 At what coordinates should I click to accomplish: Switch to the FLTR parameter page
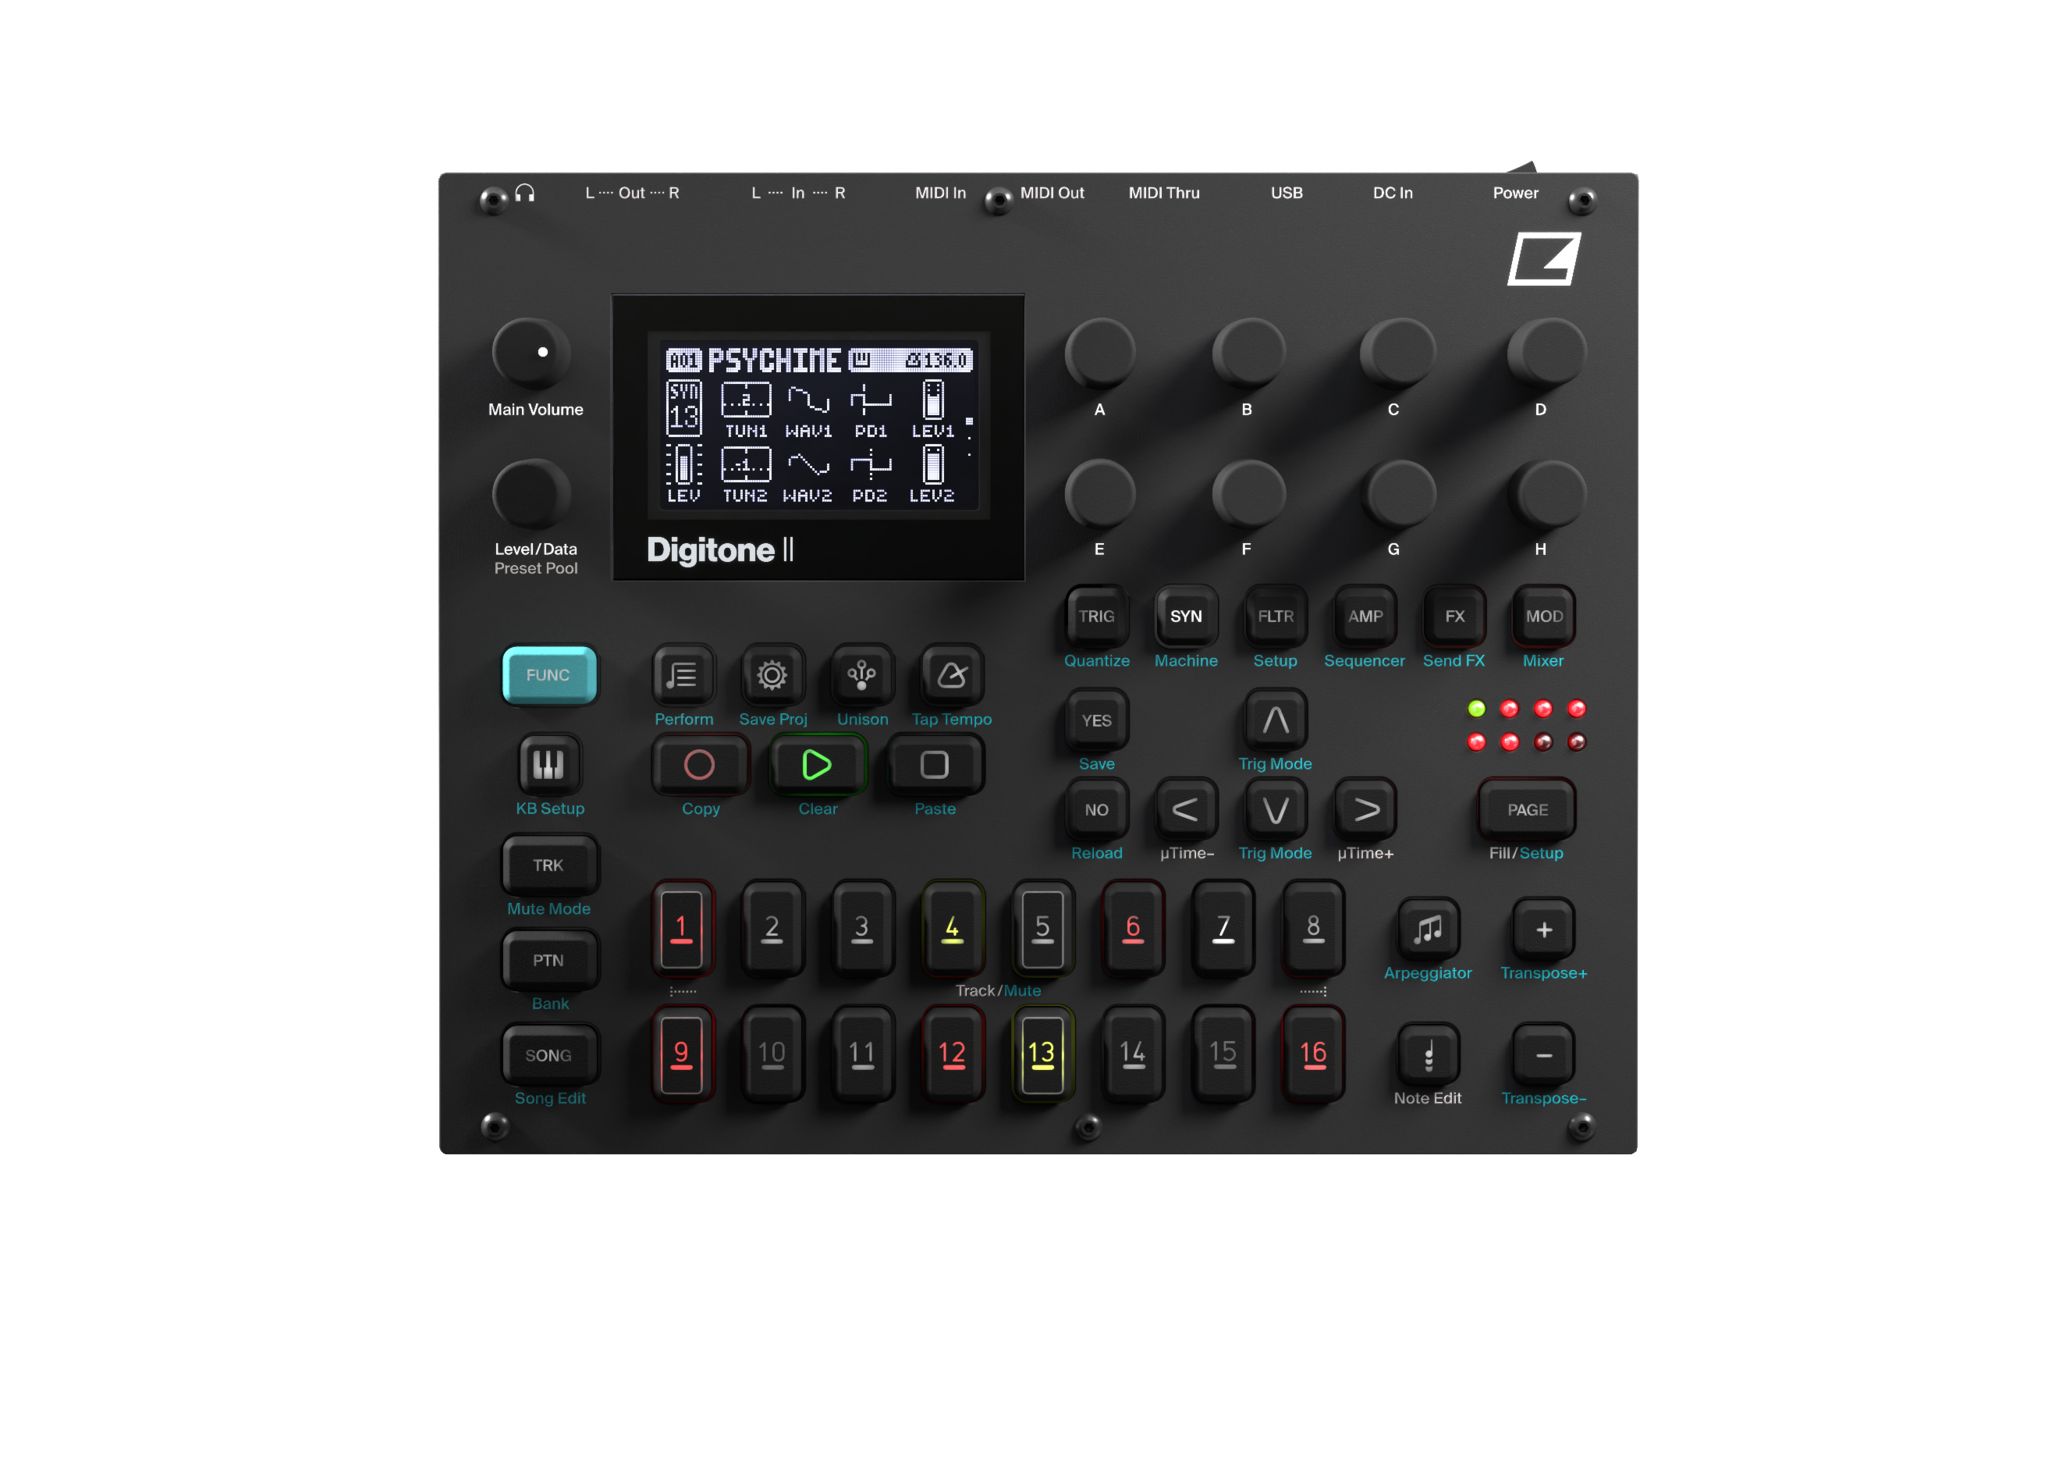click(1274, 617)
